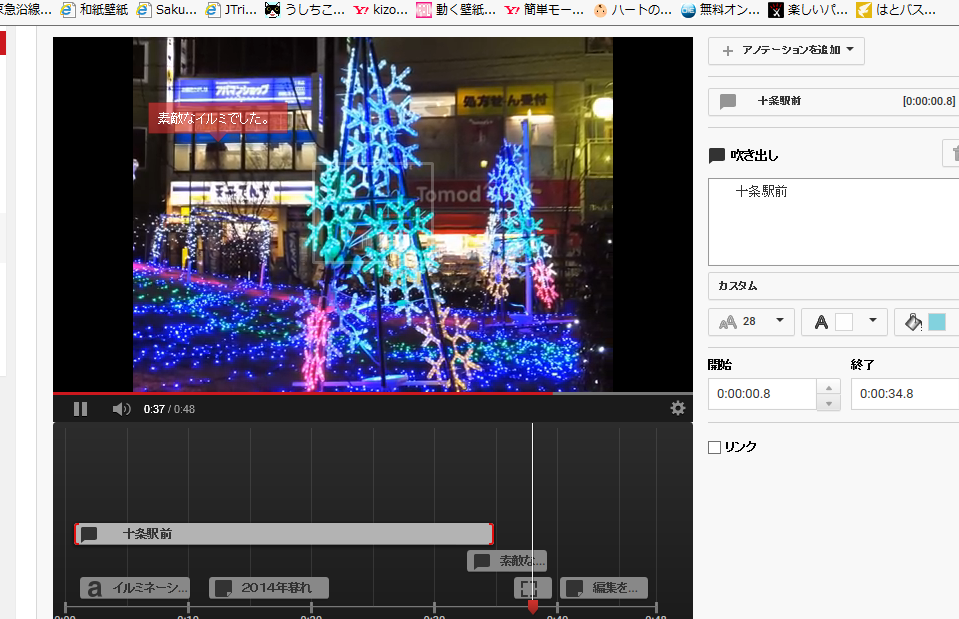This screenshot has height=619, width=959.
Task: Click the text color A icon
Action: pos(821,322)
